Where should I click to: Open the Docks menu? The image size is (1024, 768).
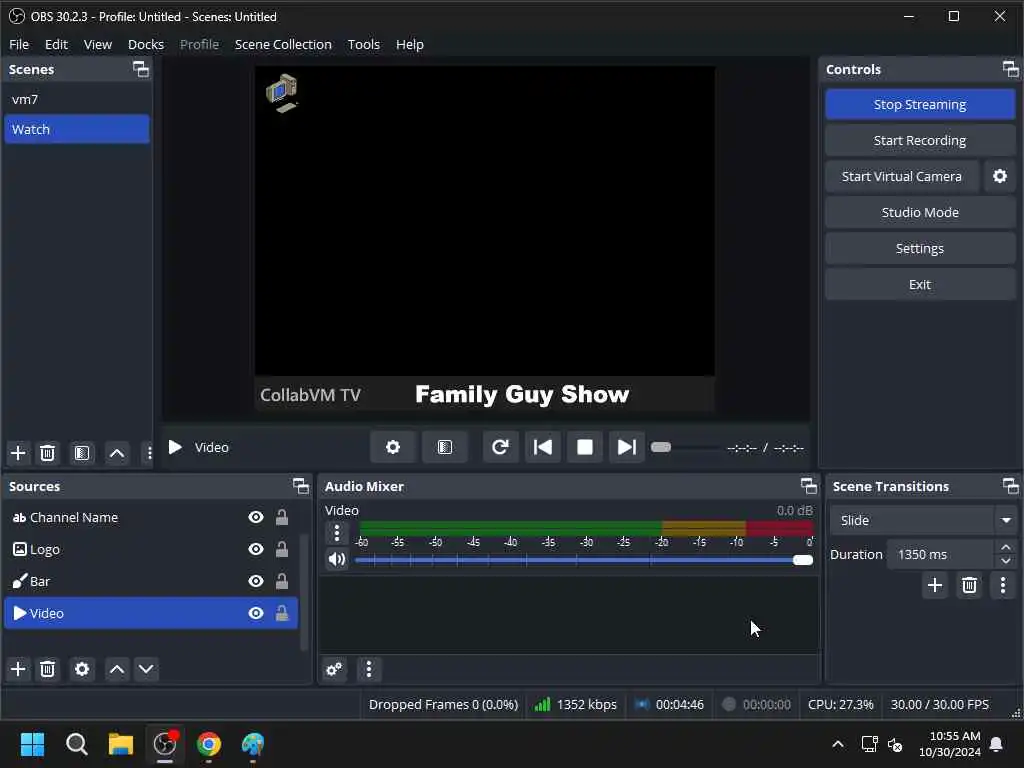pyautogui.click(x=146, y=44)
